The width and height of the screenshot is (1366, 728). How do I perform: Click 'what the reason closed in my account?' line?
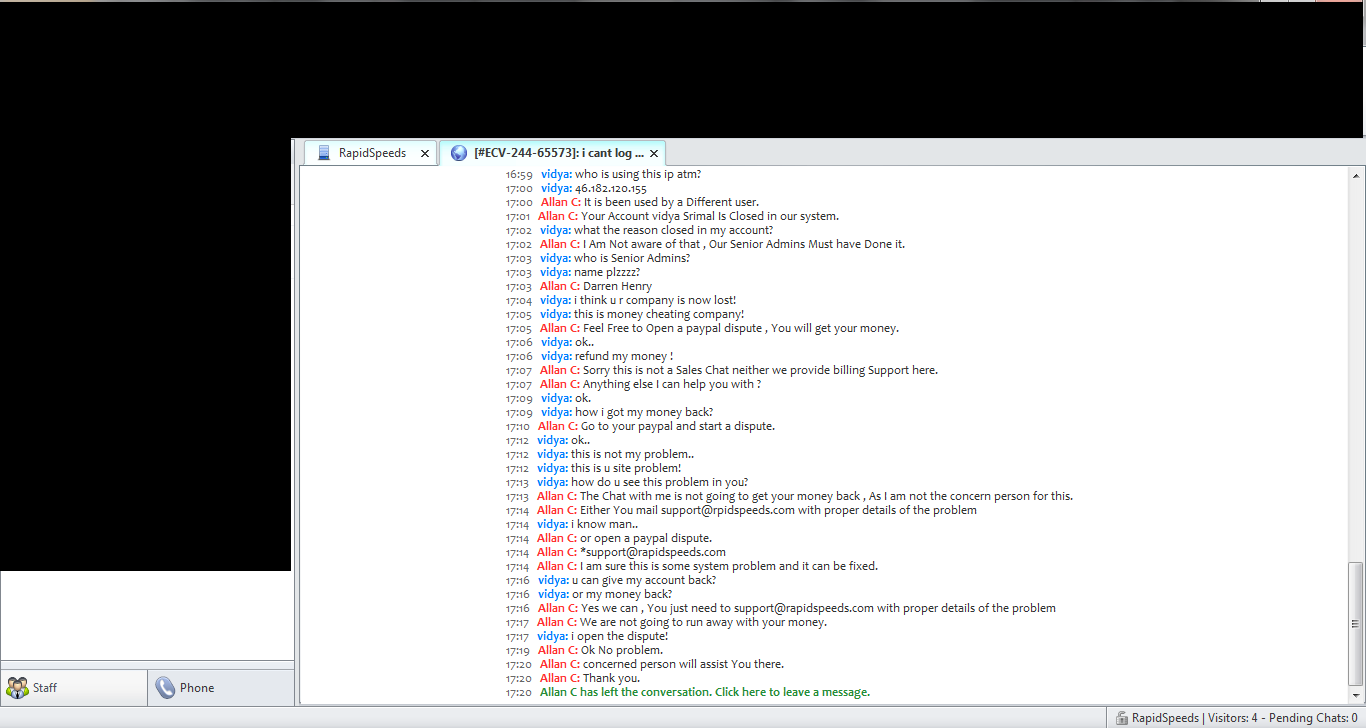point(673,230)
